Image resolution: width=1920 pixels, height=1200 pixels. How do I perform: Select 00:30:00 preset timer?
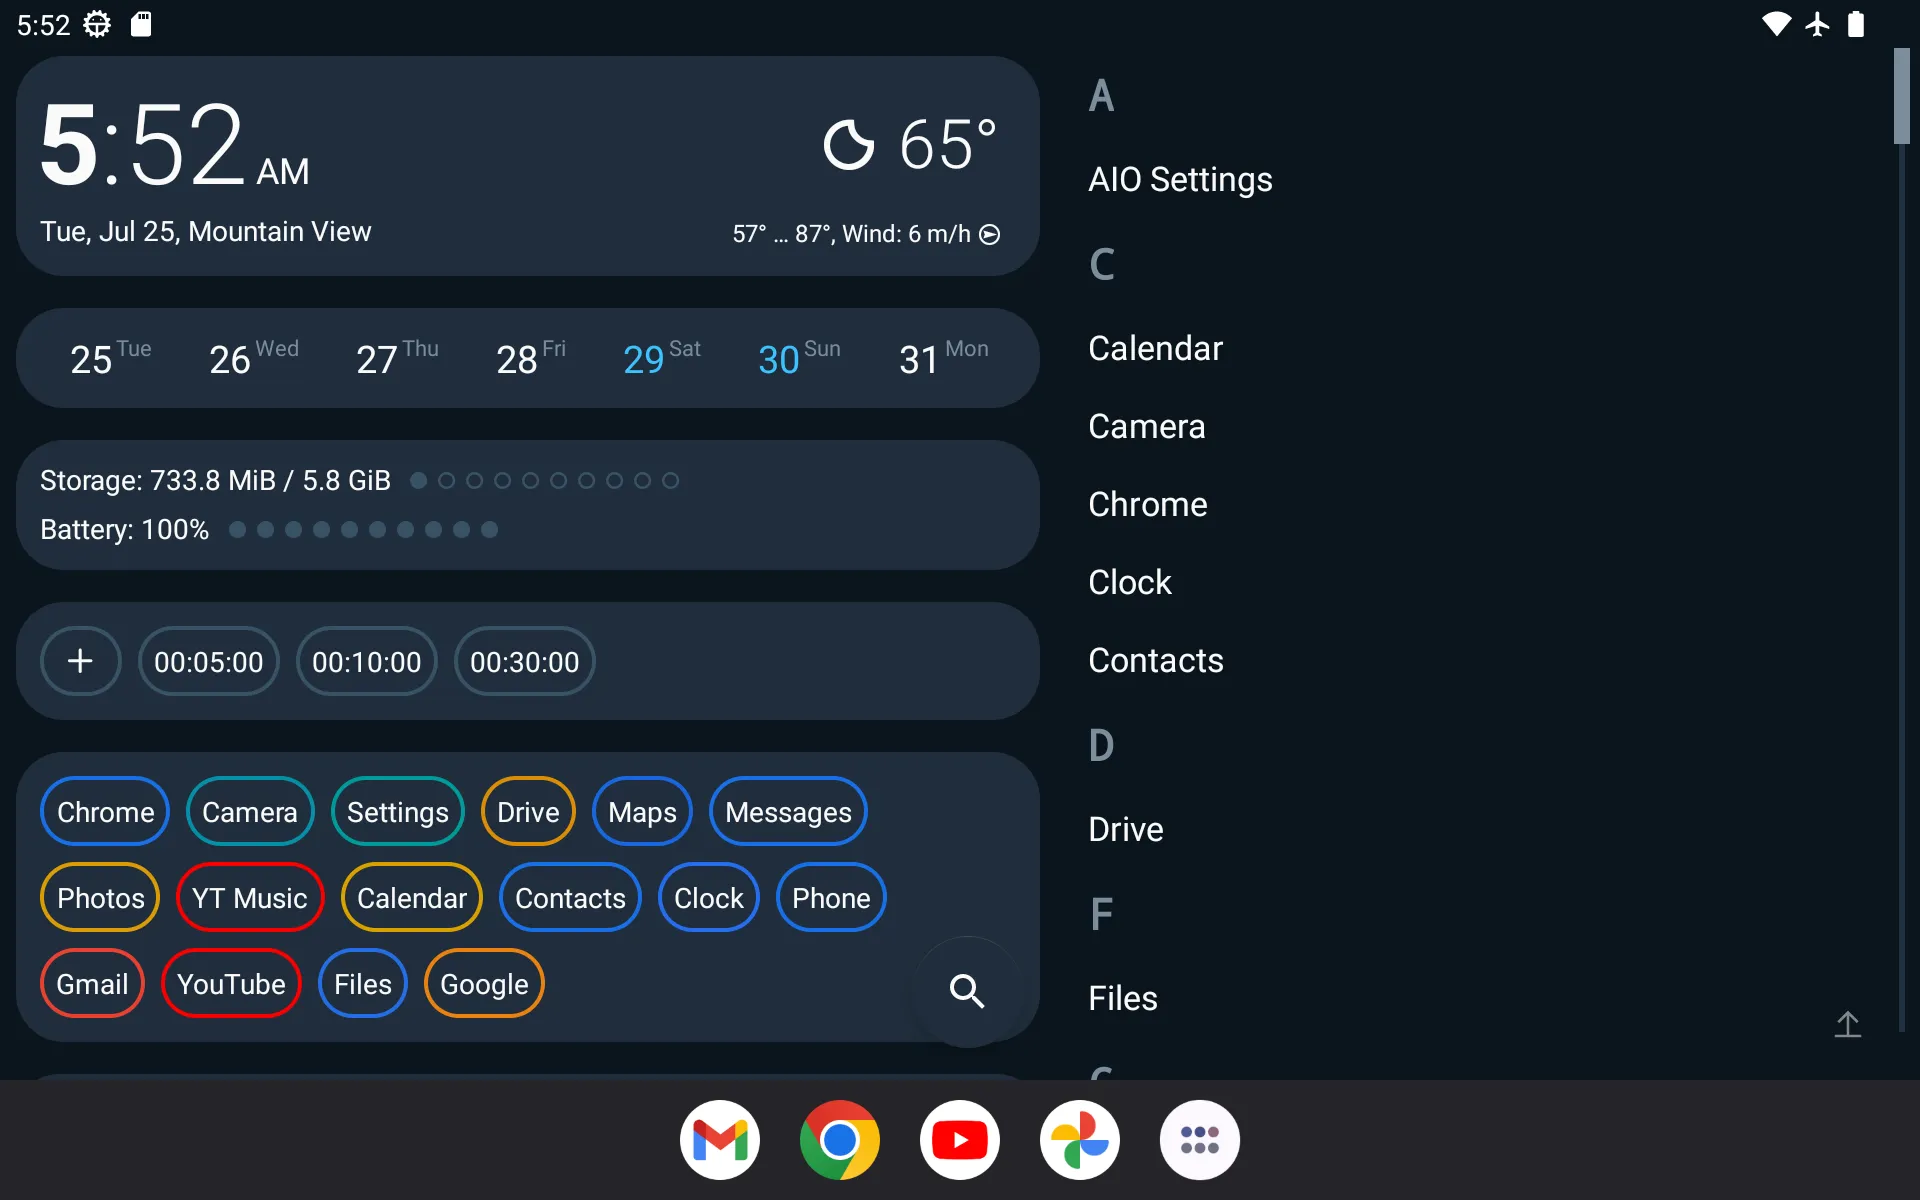(524, 662)
